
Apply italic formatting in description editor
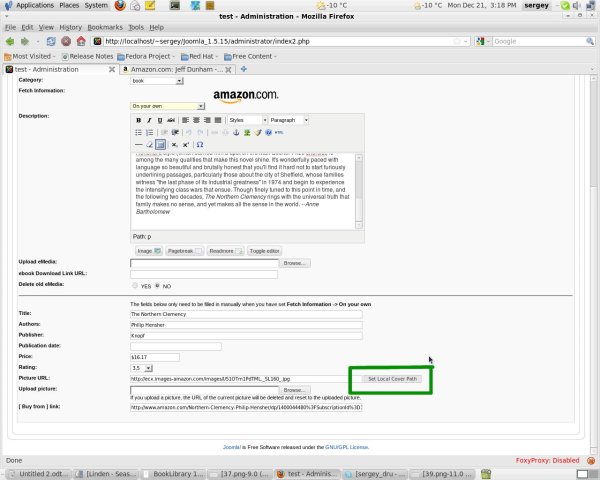(149, 120)
